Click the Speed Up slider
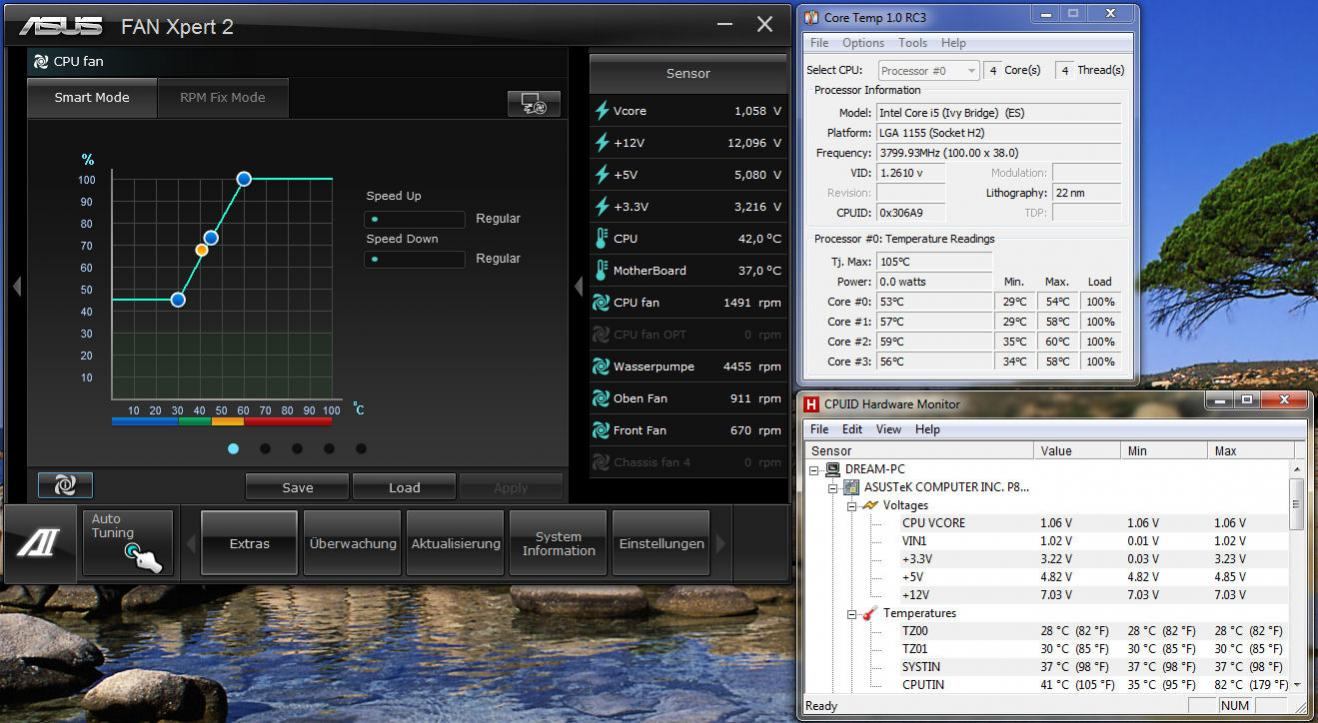1318x723 pixels. [414, 219]
